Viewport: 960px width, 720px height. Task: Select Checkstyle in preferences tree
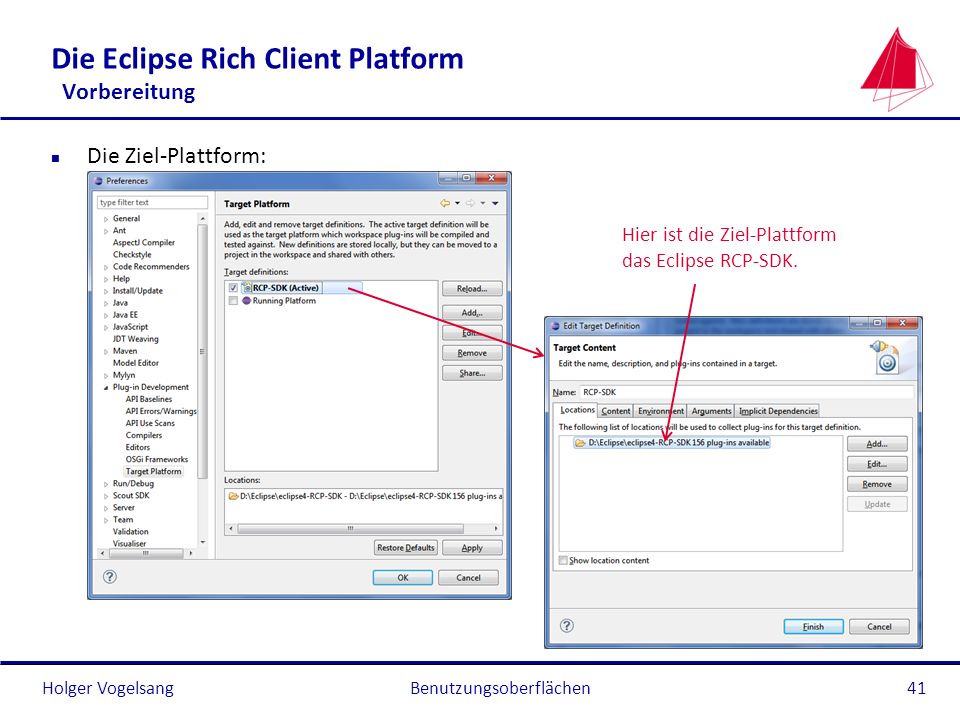click(x=132, y=255)
